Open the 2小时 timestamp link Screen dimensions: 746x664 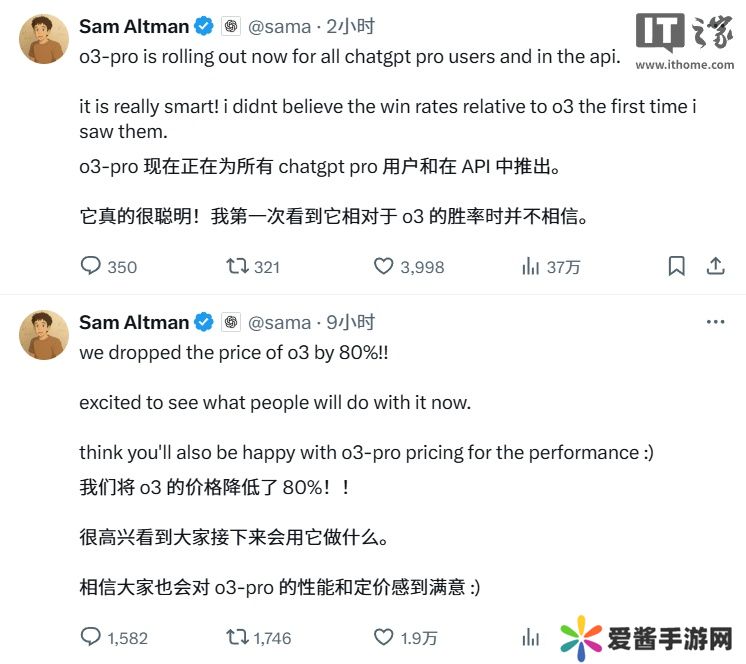click(351, 26)
